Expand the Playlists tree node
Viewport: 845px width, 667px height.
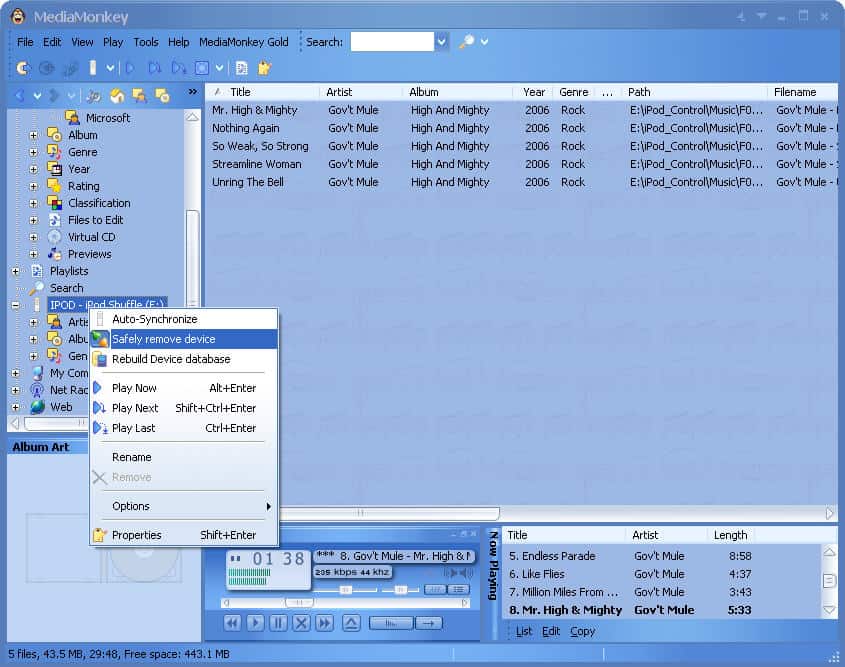pos(15,271)
